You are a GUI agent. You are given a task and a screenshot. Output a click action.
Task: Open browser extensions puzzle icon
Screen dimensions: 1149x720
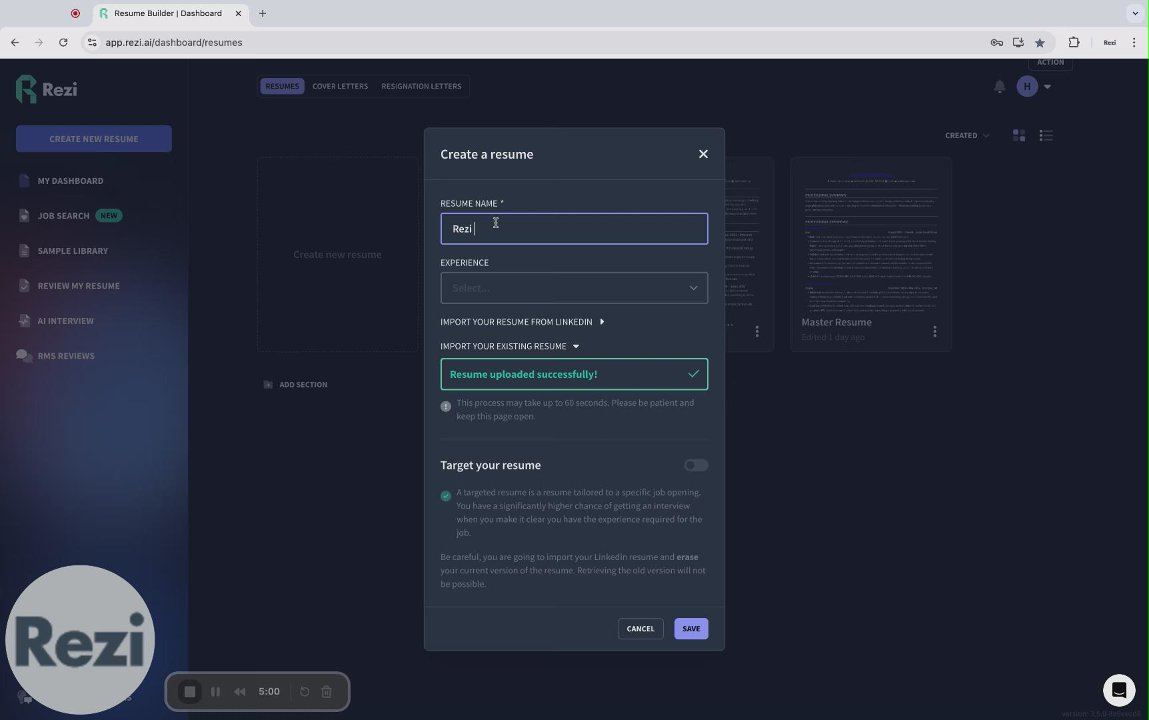(x=1074, y=42)
